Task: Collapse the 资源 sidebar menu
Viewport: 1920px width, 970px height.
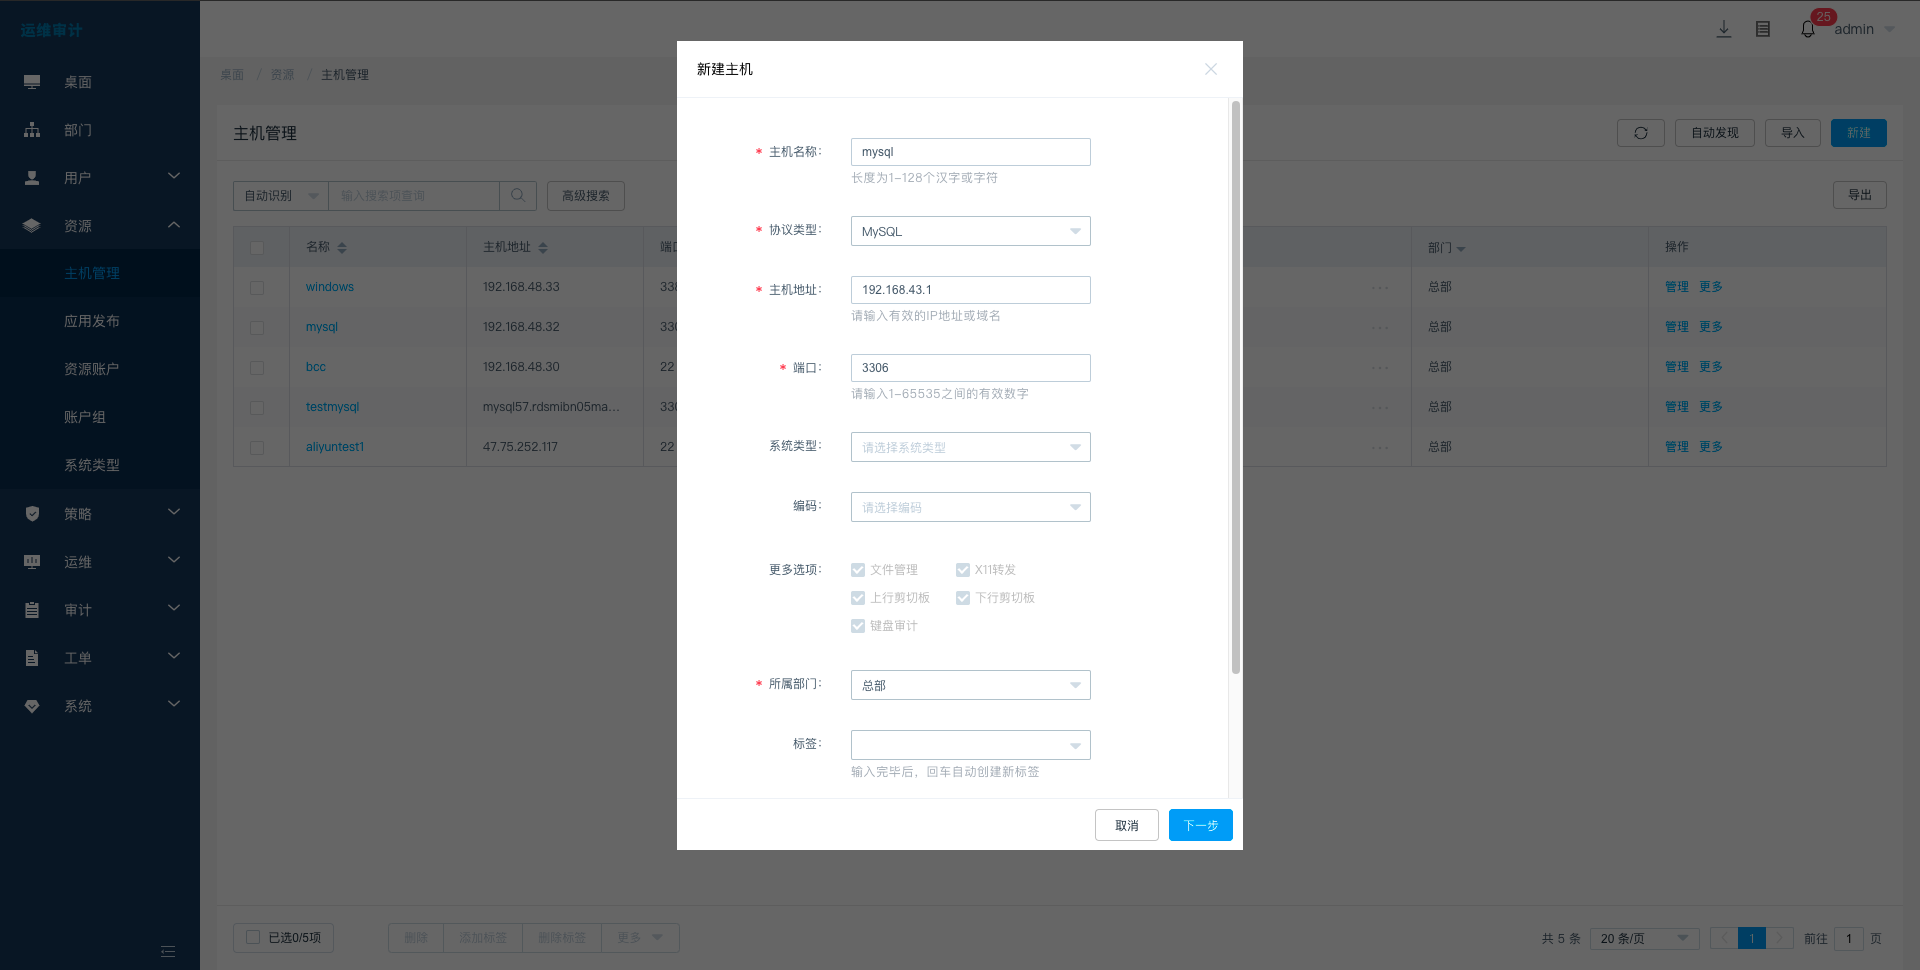Action: click(x=174, y=225)
